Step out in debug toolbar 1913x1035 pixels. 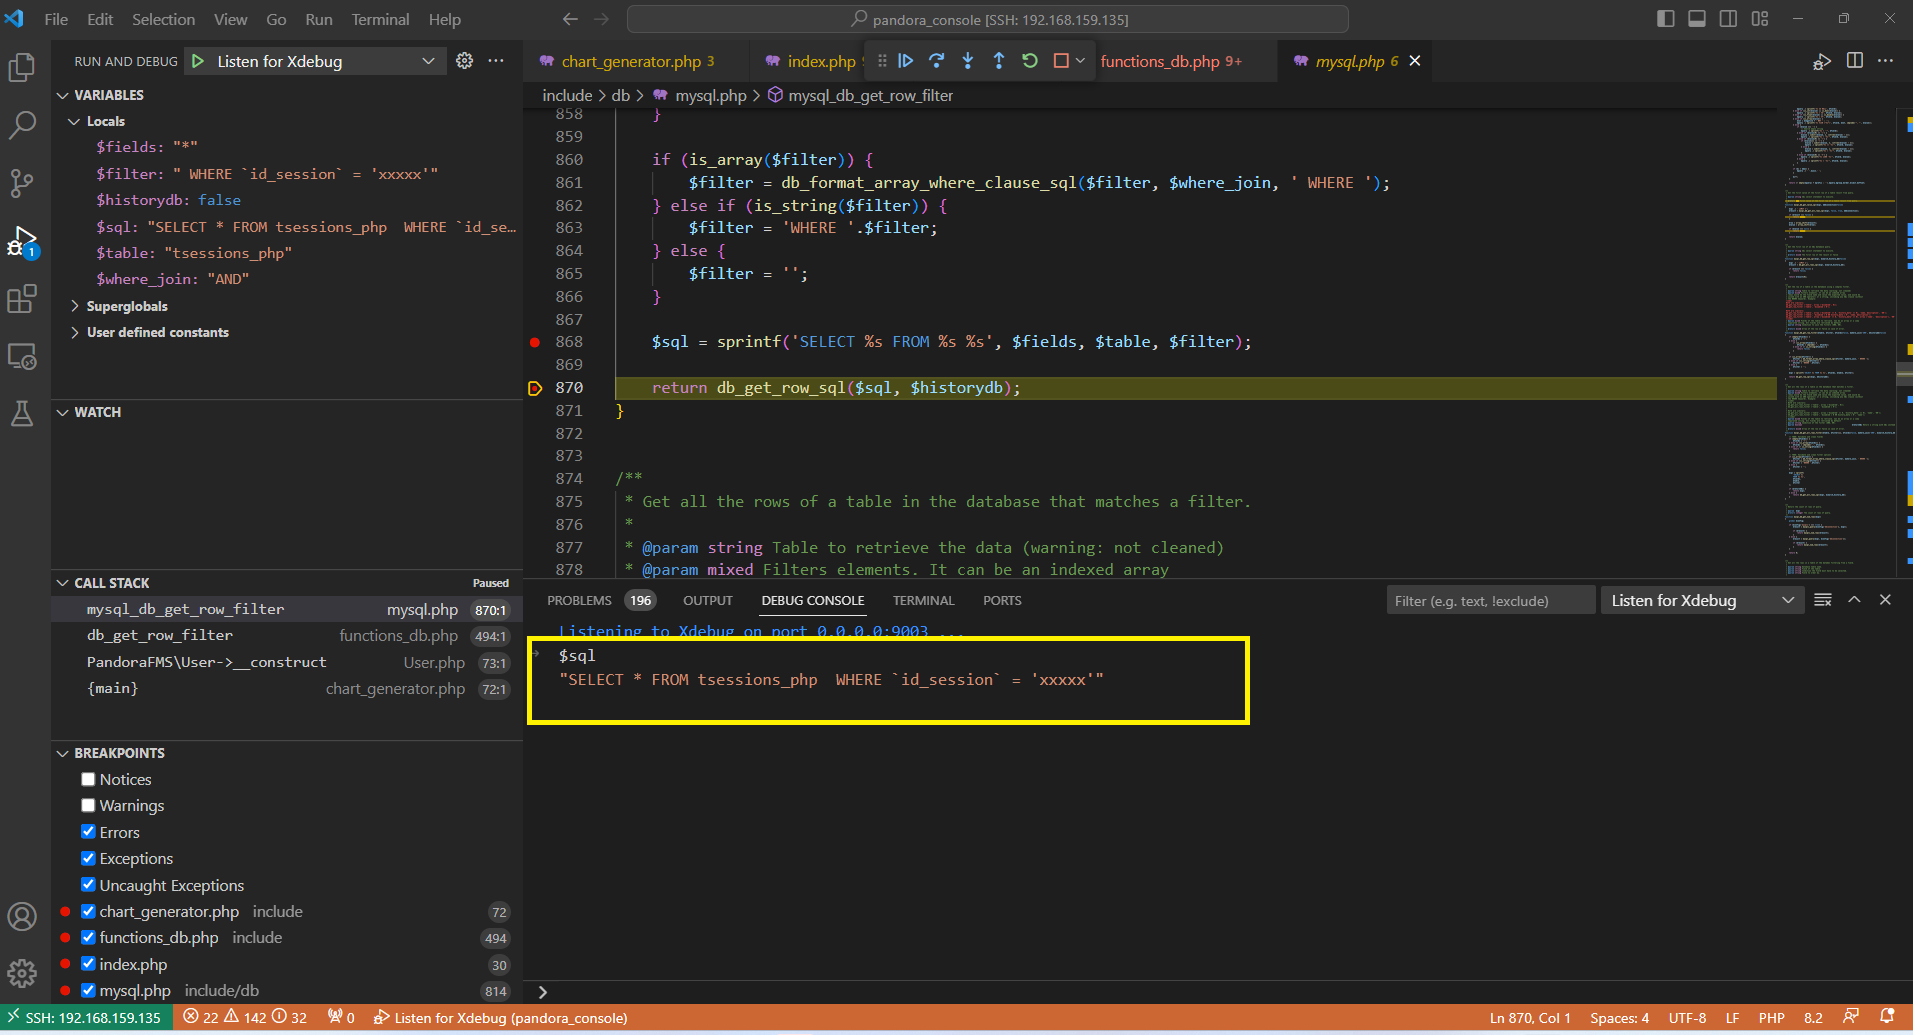pos(998,61)
